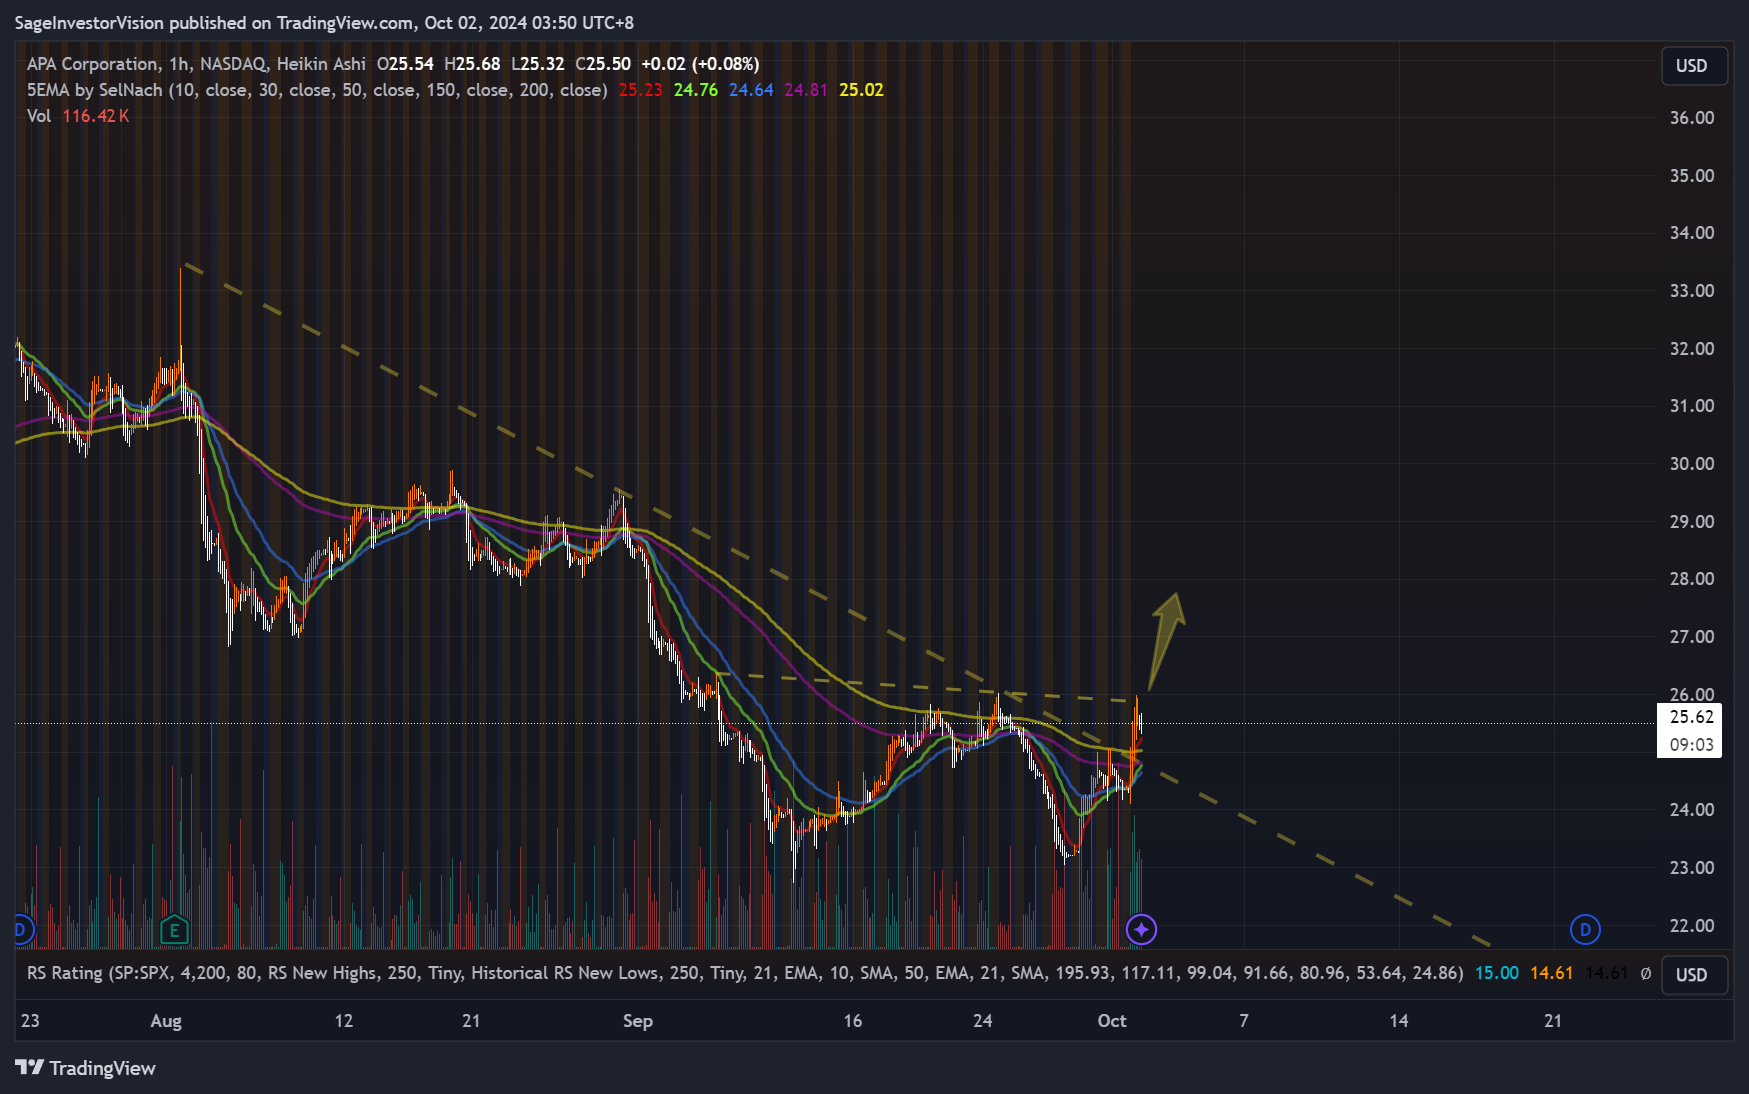
Task: Click the Oct label on time axis
Action: 1112,1021
